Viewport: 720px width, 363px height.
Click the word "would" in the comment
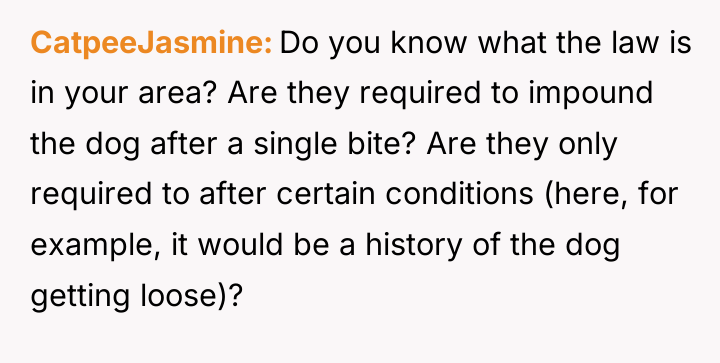click(x=241, y=245)
